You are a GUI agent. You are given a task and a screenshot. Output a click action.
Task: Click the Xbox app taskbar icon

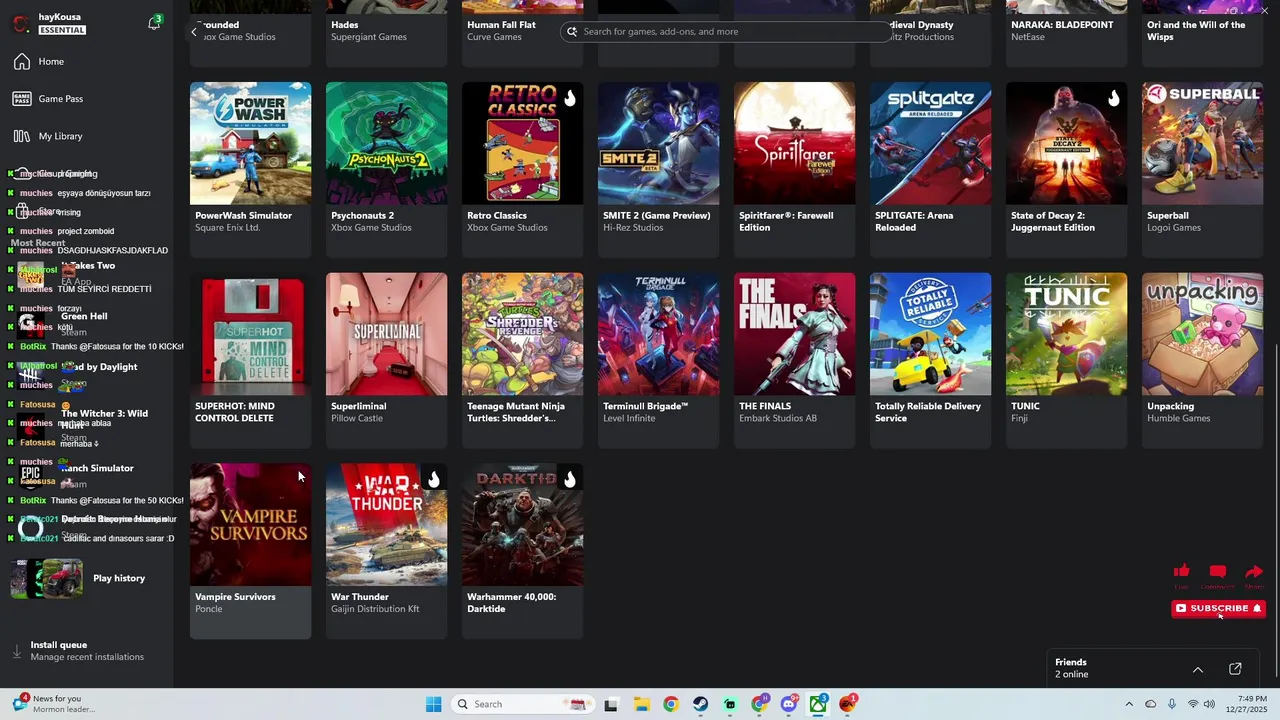click(x=819, y=704)
